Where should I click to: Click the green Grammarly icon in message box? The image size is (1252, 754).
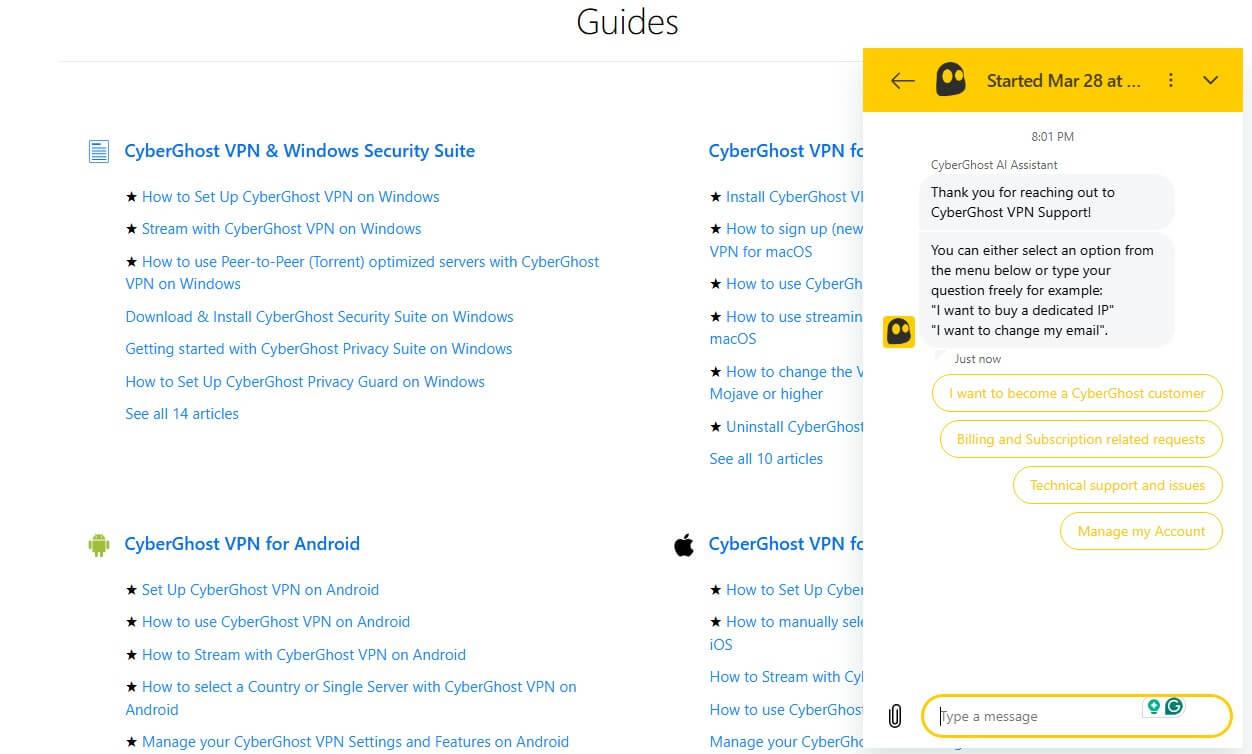click(x=1174, y=707)
